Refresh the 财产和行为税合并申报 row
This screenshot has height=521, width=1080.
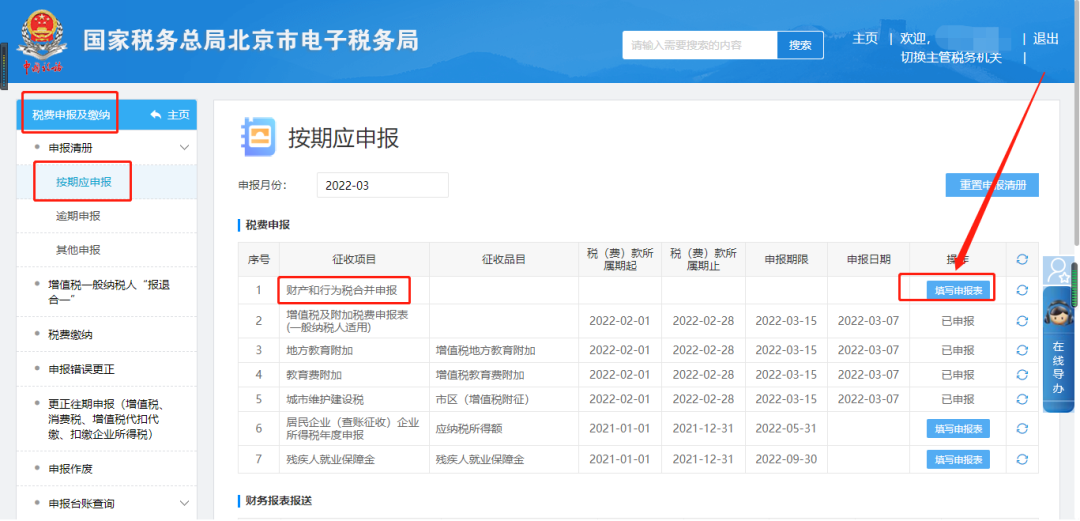coord(1022,290)
